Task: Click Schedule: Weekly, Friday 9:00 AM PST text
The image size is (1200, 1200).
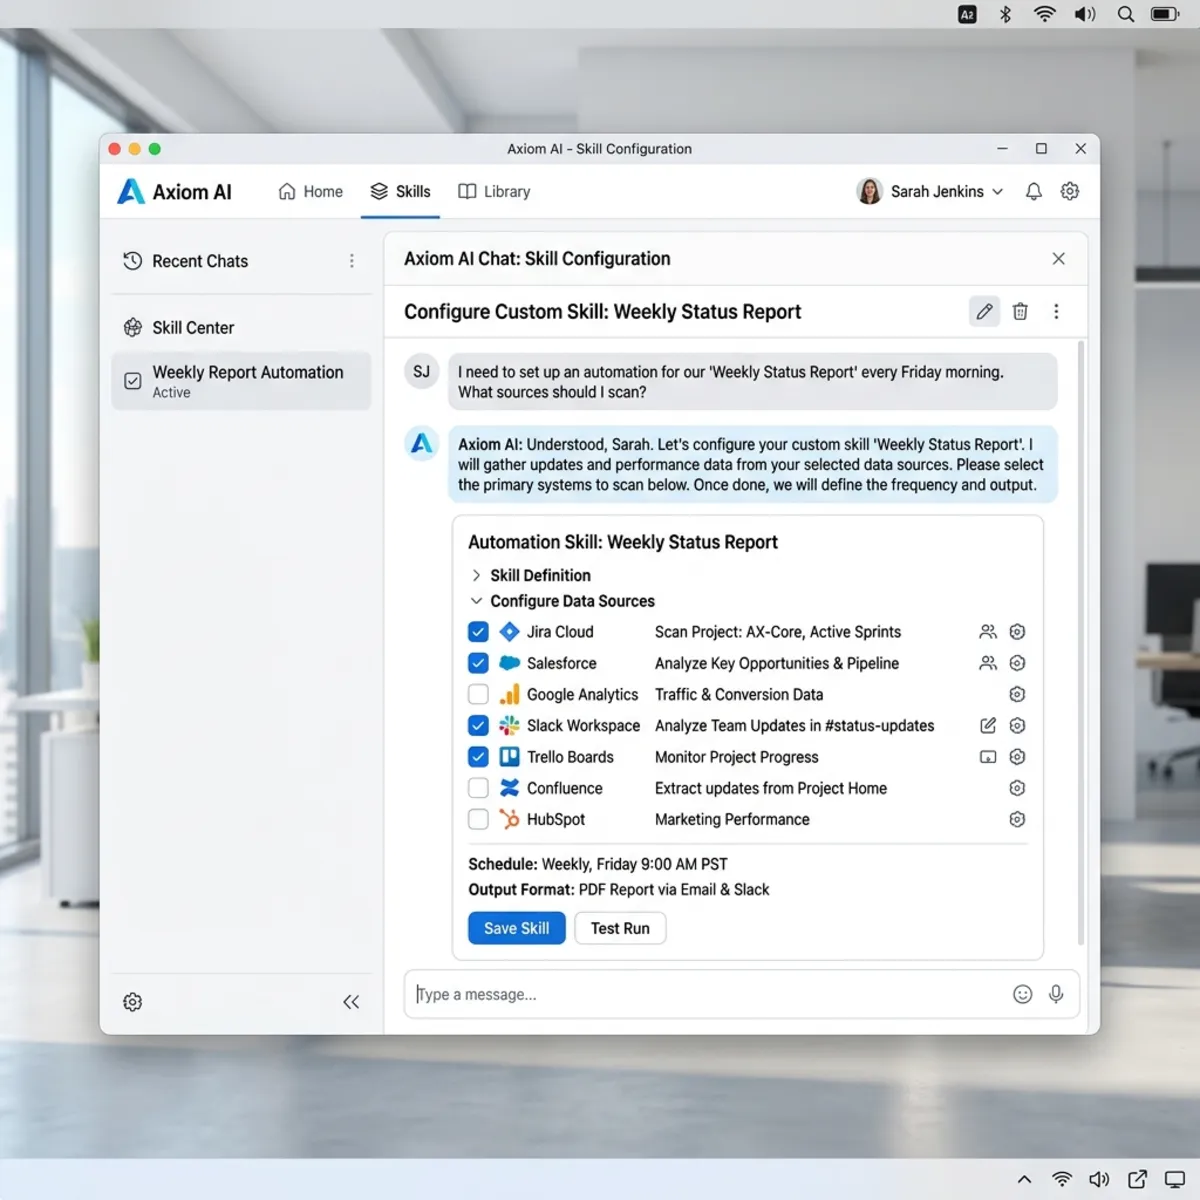Action: (598, 864)
